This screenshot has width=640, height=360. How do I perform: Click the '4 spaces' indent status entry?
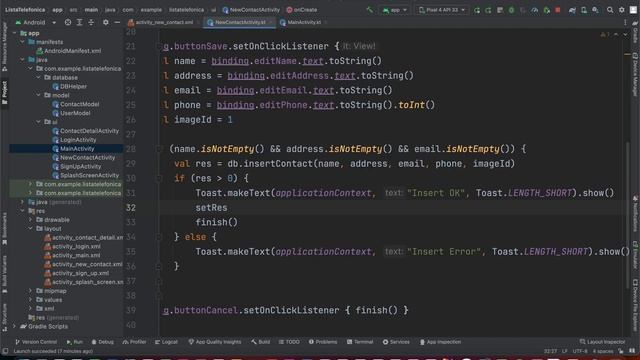[603, 351]
